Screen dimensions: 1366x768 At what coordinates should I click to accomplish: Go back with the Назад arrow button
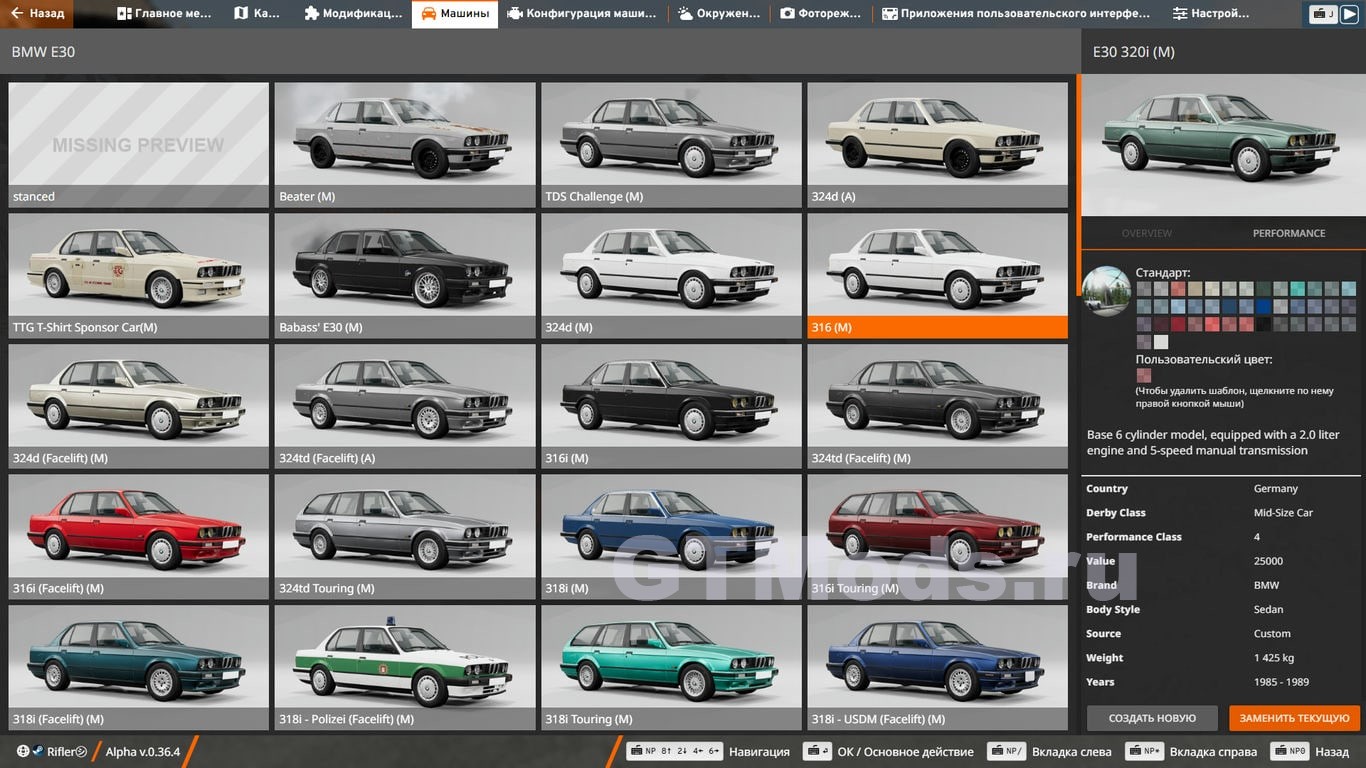coord(38,14)
